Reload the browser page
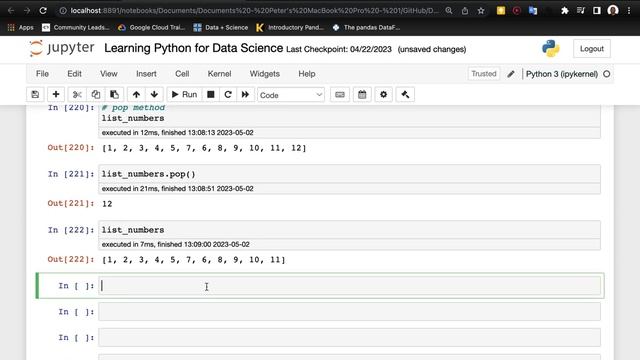 (43, 11)
